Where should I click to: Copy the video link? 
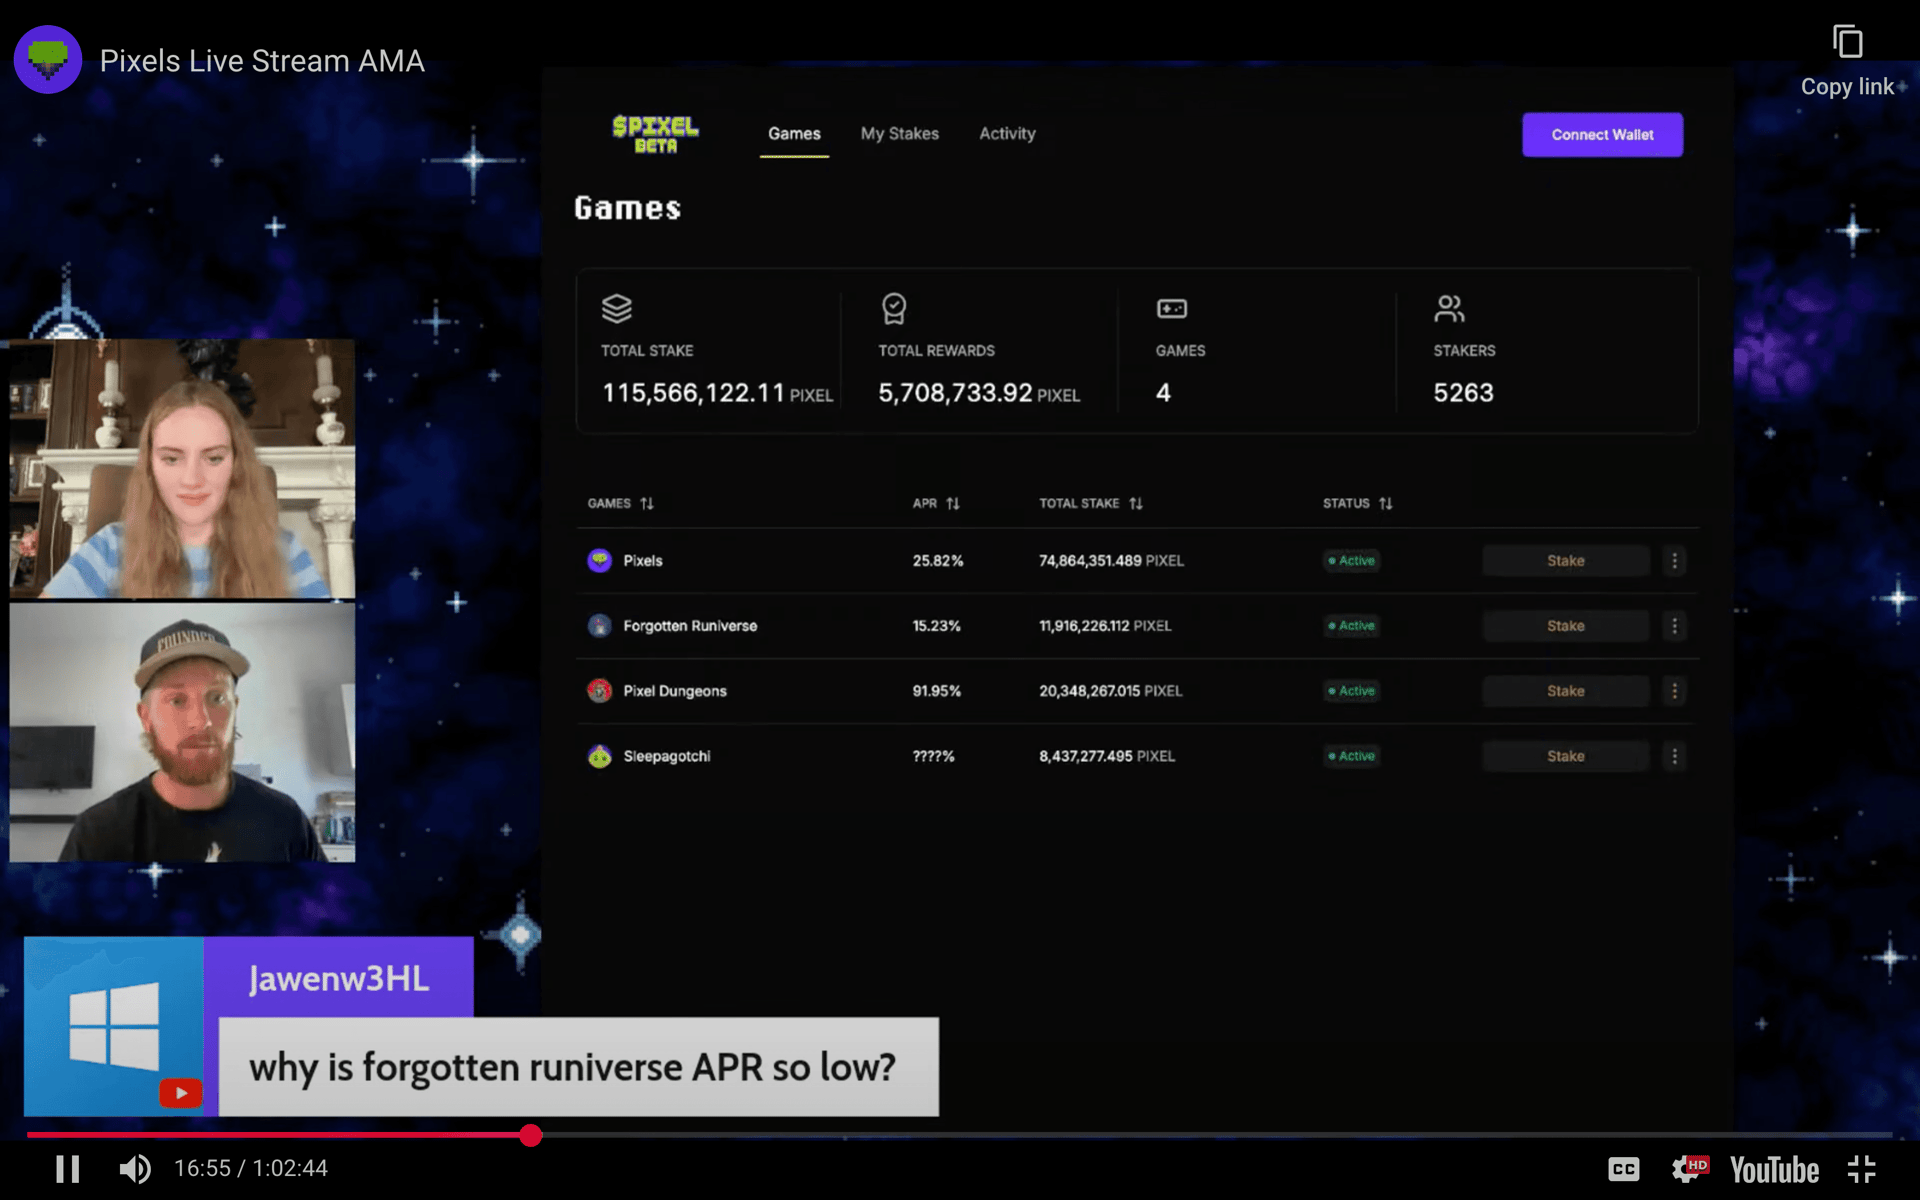click(x=1847, y=62)
